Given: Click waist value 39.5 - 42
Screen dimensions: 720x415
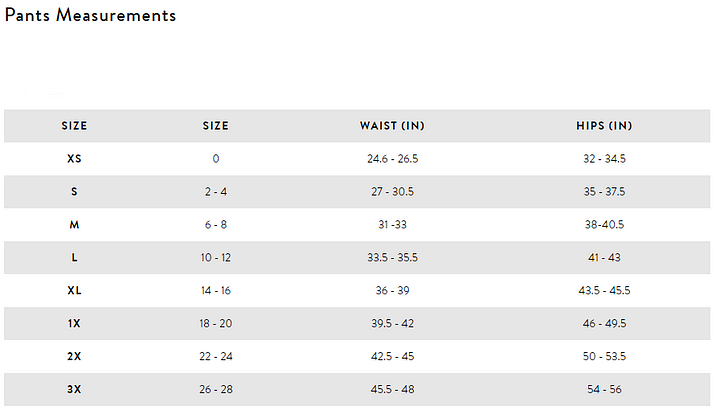Looking at the screenshot, I should click(x=393, y=324).
